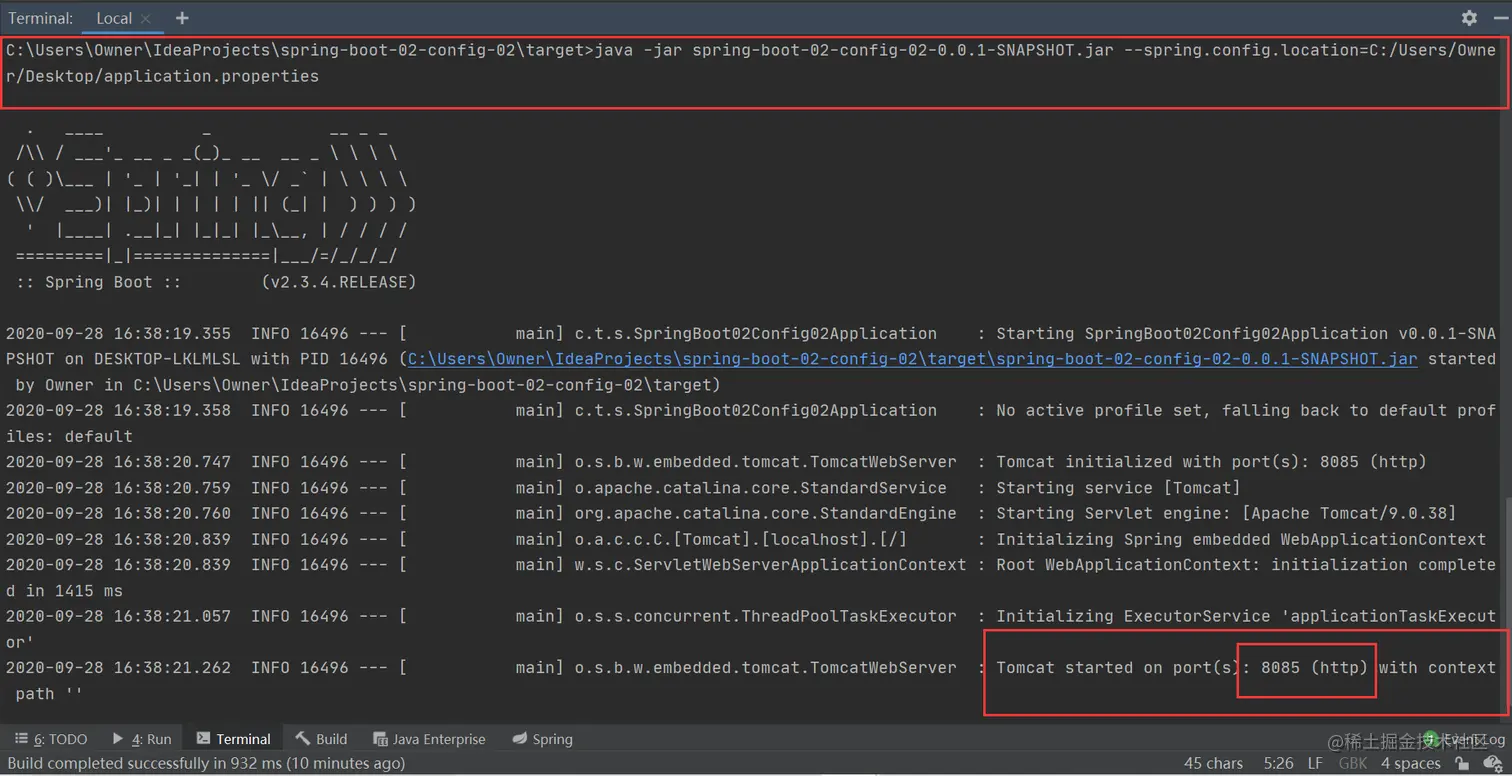Click the Build completed successfully status message
The height and width of the screenshot is (776, 1512).
point(206,763)
